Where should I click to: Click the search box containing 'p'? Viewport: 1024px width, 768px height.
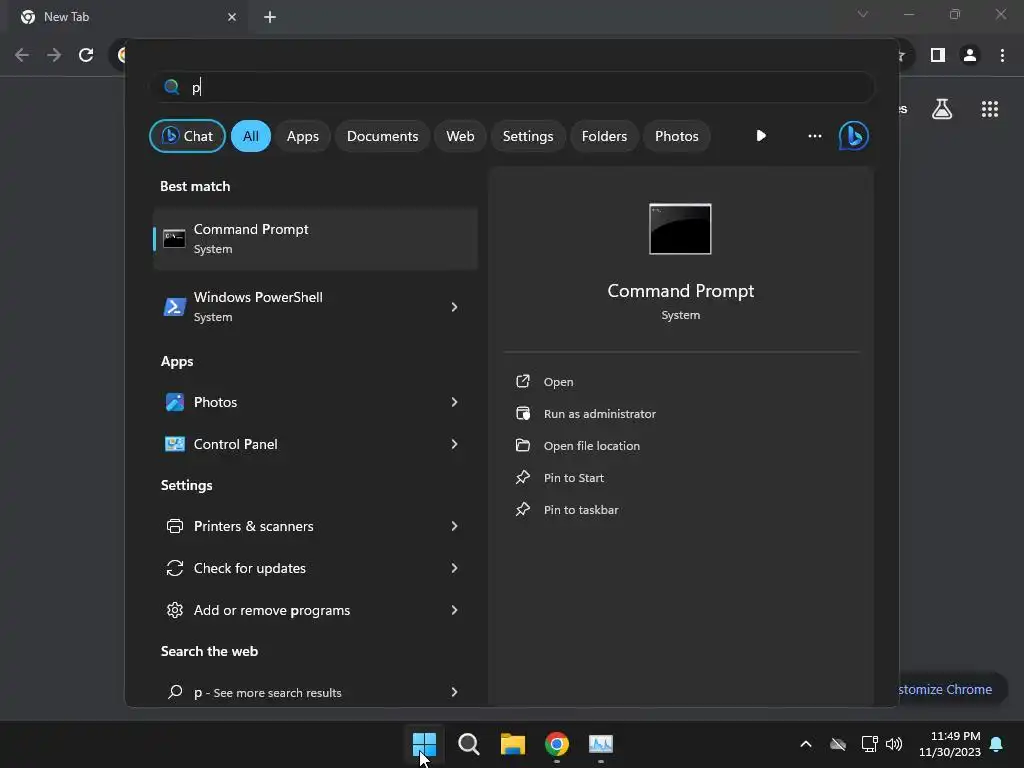pos(513,87)
